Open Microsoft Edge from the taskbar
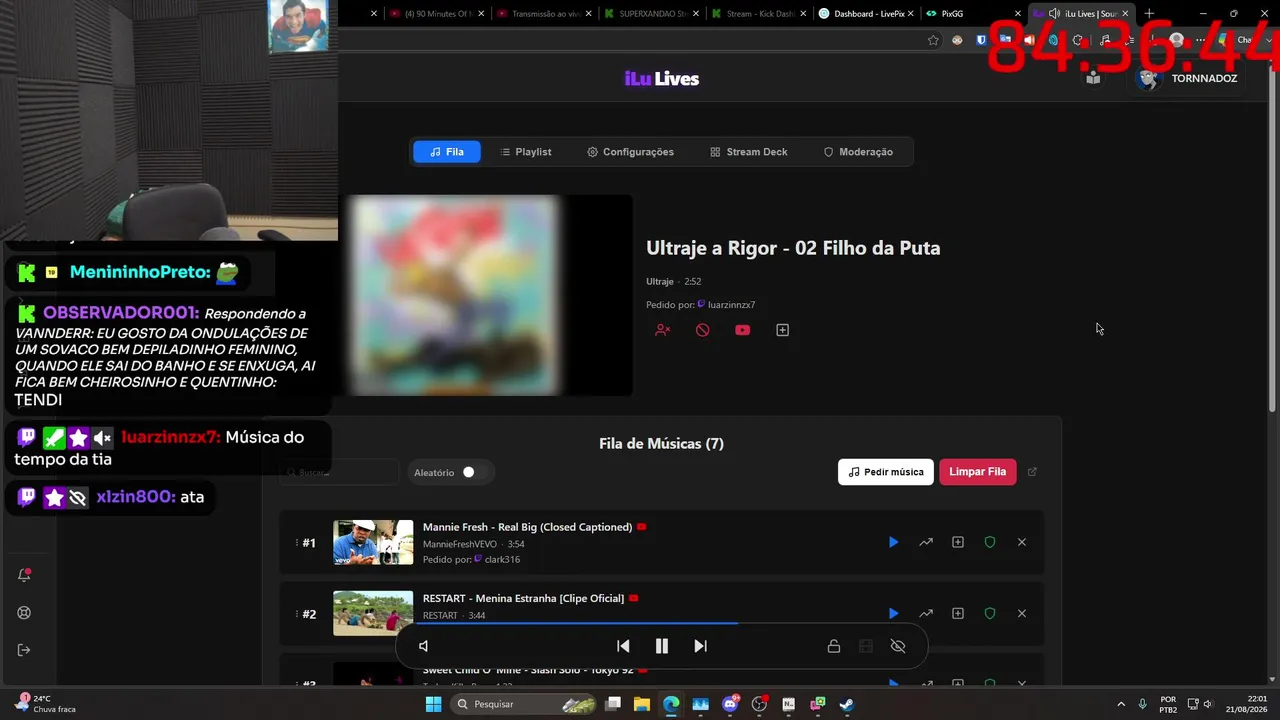Image resolution: width=1280 pixels, height=720 pixels. [671, 704]
